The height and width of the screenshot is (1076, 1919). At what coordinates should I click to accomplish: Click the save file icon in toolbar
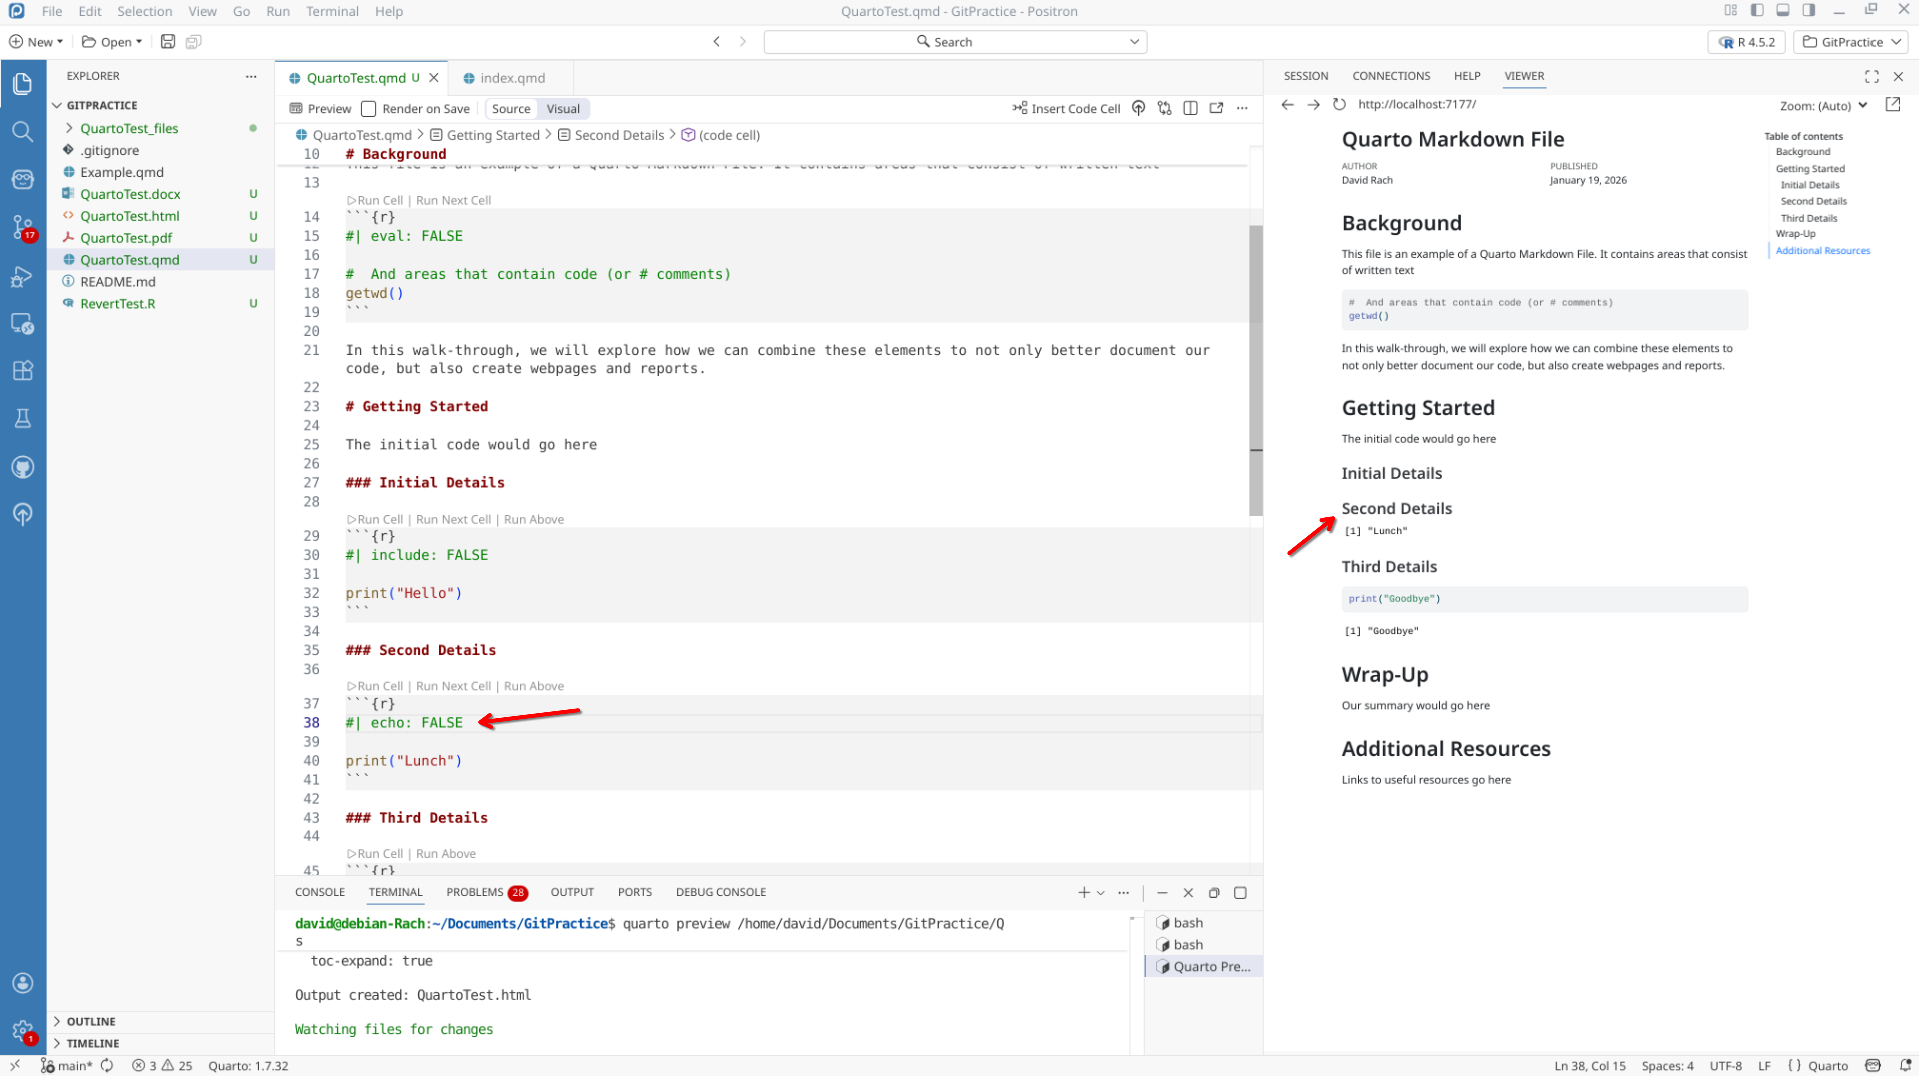[x=168, y=42]
